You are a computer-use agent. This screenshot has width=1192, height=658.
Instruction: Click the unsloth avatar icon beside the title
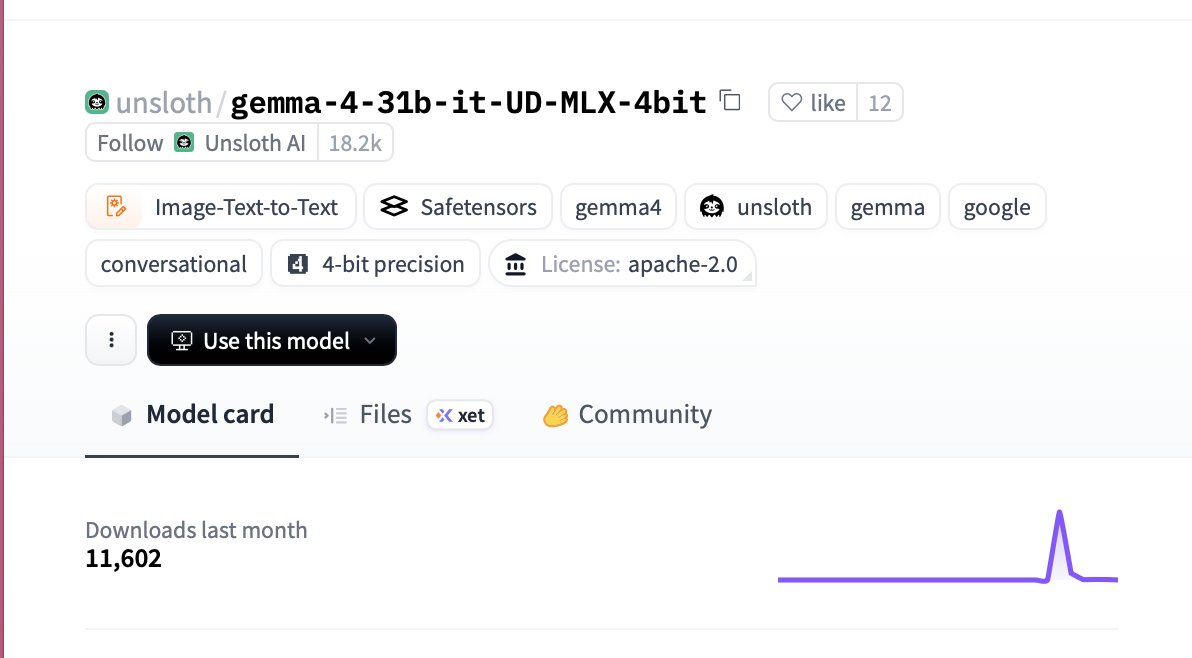tap(97, 102)
